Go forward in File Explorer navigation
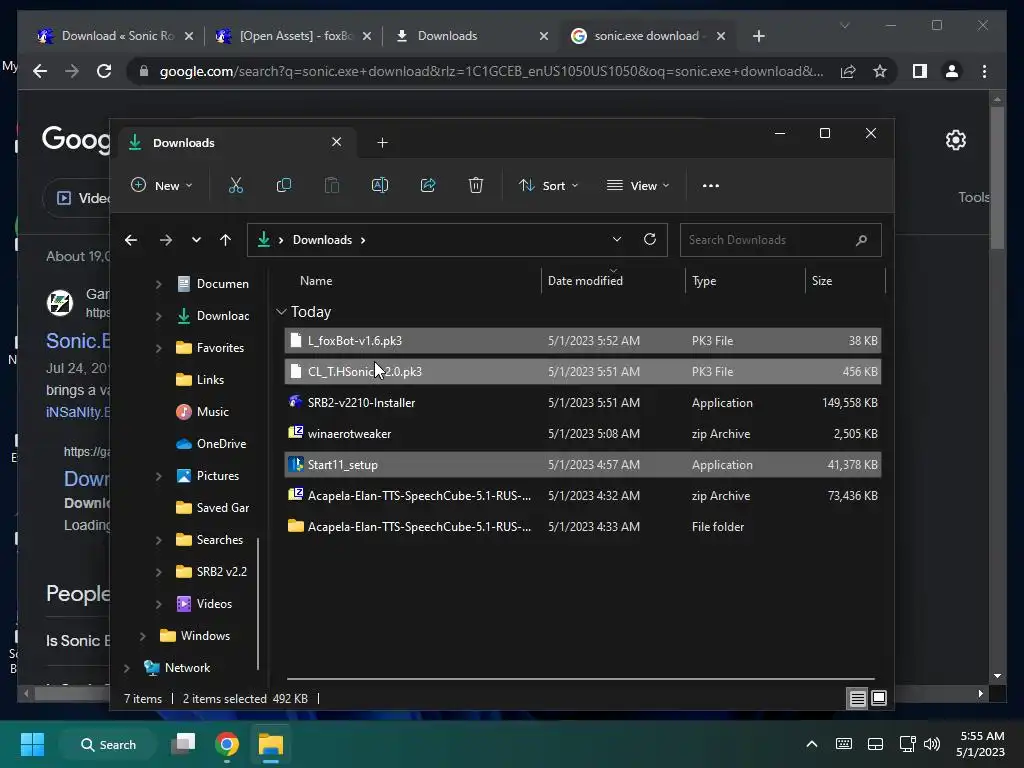 [166, 240]
